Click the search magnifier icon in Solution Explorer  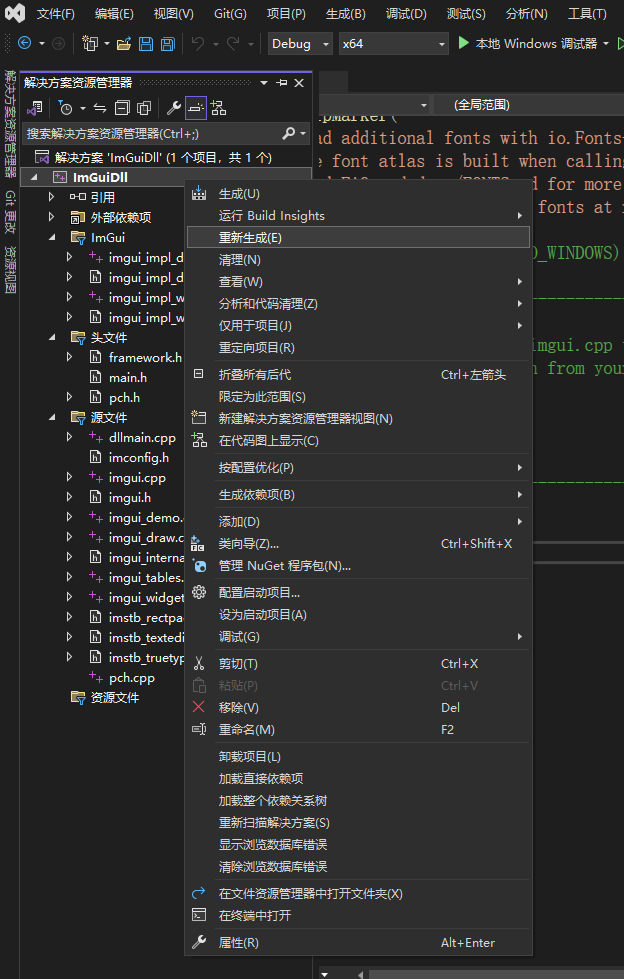[289, 133]
